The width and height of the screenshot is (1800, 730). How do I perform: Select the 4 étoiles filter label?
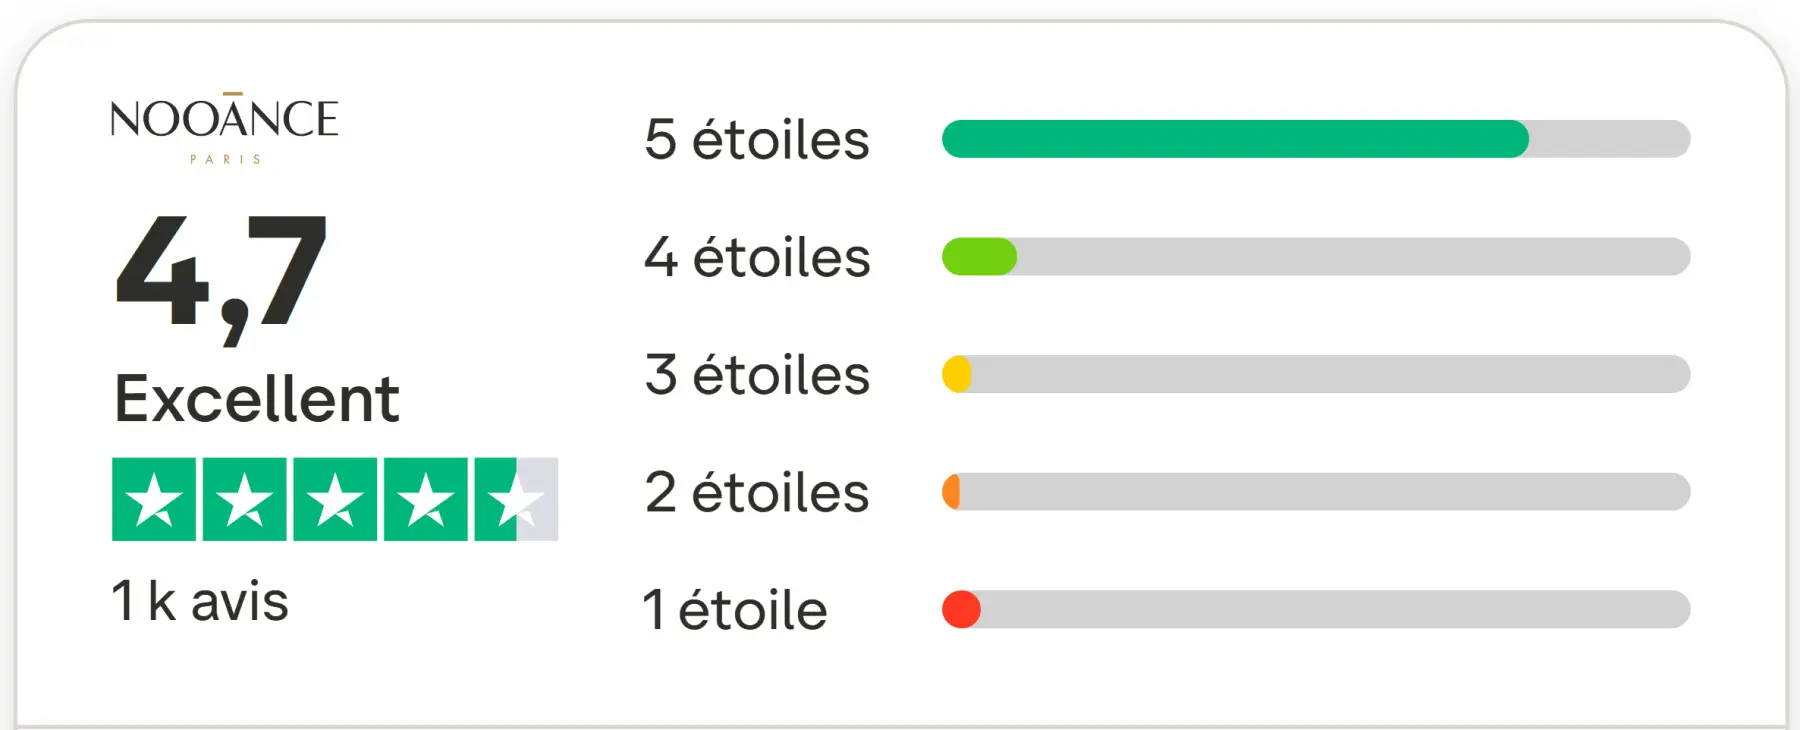(x=757, y=257)
